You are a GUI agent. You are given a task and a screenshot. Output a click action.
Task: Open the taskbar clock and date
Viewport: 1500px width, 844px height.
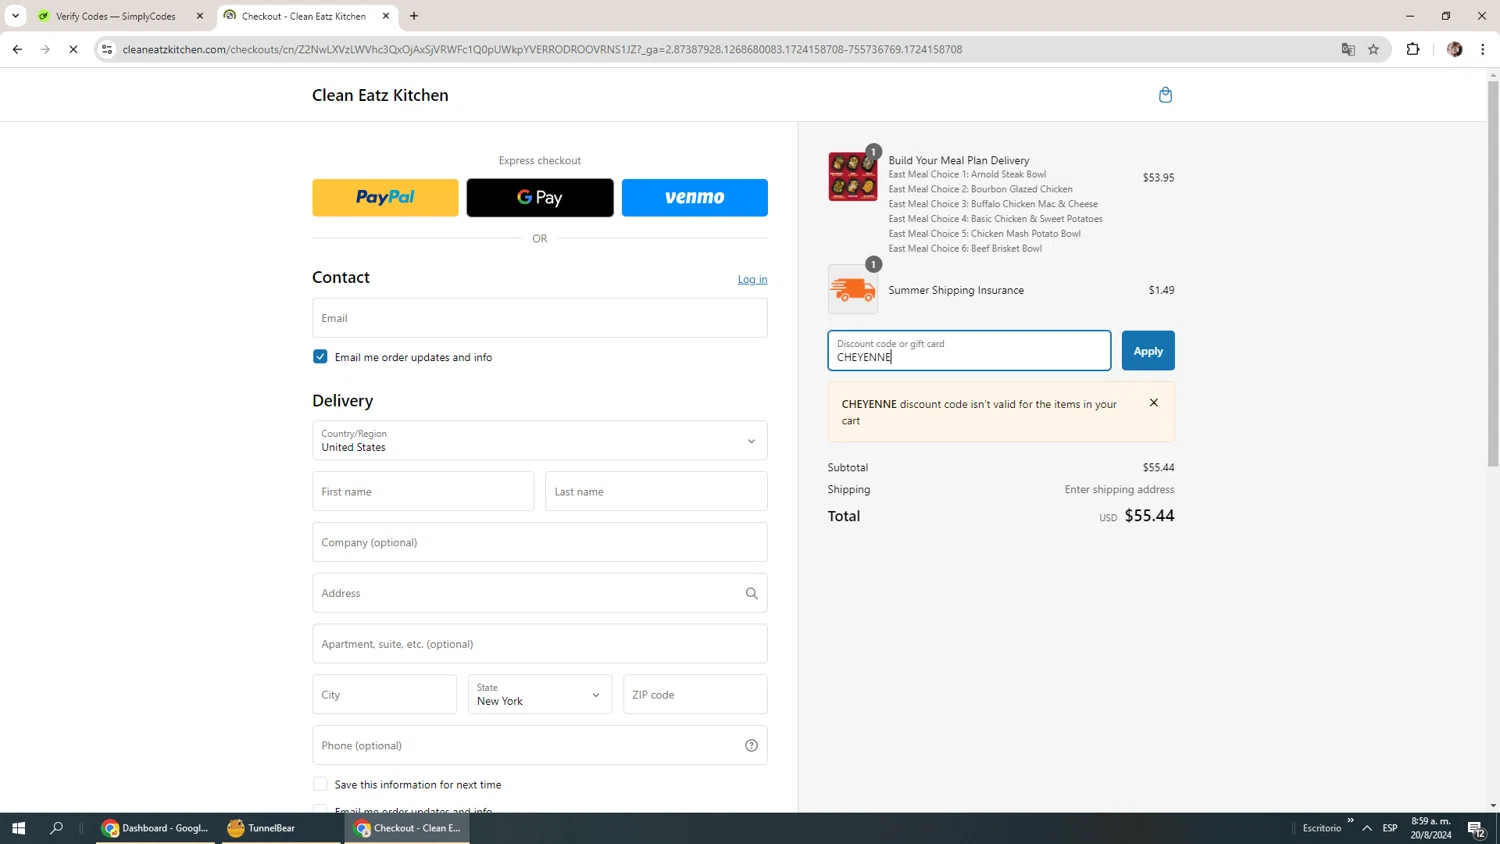point(1431,828)
